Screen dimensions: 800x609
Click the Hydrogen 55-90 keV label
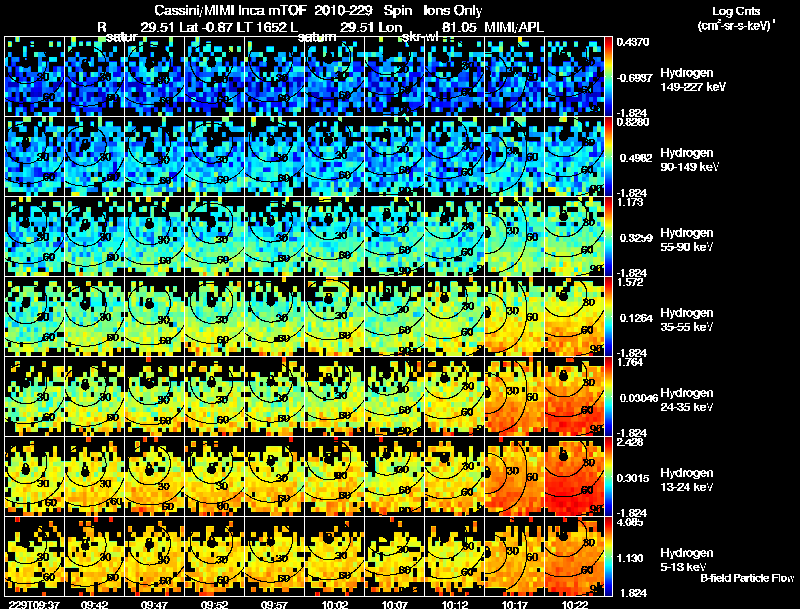tap(687, 240)
